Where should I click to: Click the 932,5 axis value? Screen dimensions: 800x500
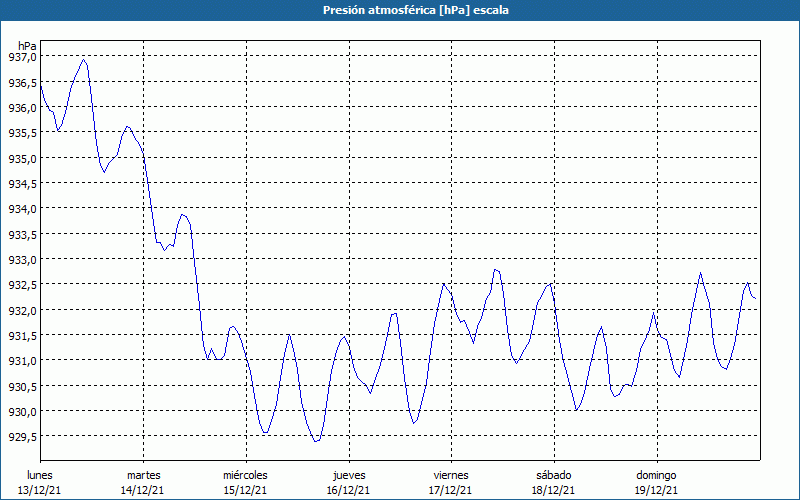(x=22, y=285)
